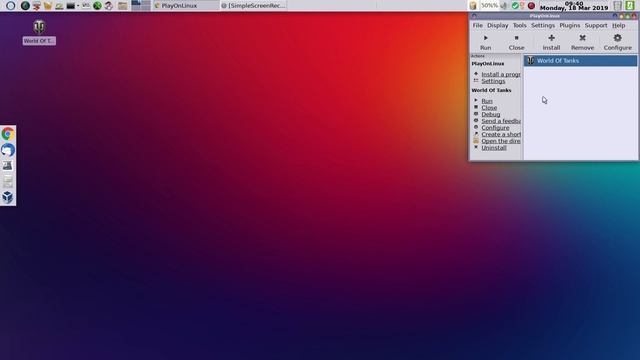The height and width of the screenshot is (360, 640).
Task: Click the play icon beside the sidebar Run link
Action: tap(476, 100)
